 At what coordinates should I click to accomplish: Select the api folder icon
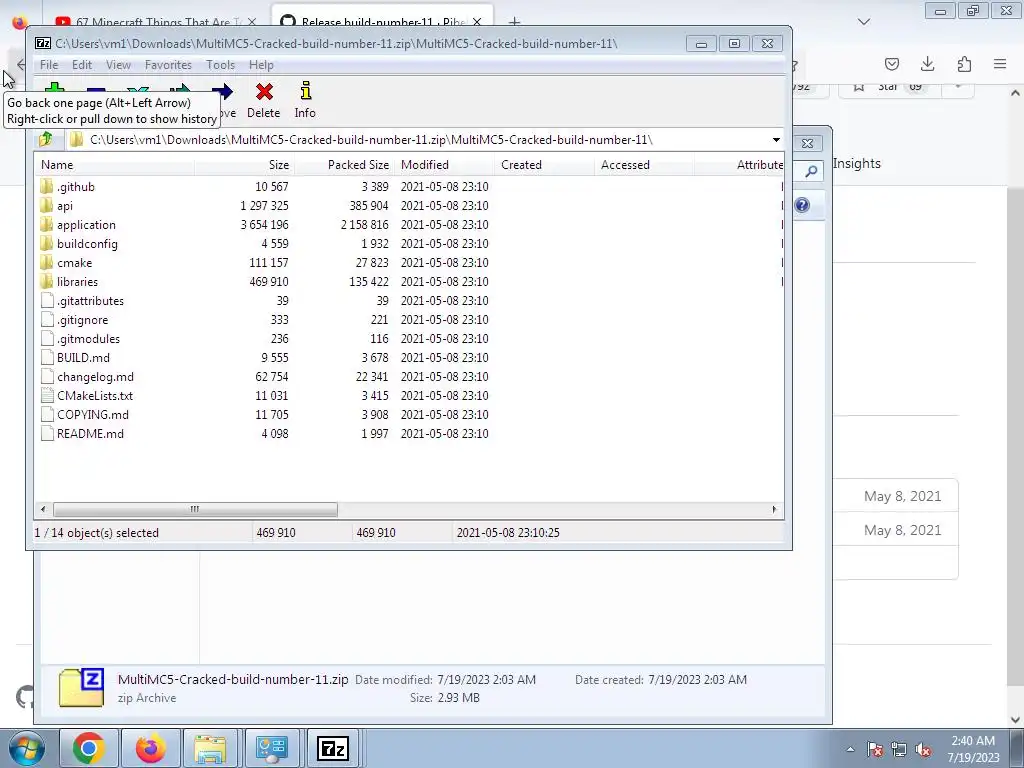(x=46, y=206)
